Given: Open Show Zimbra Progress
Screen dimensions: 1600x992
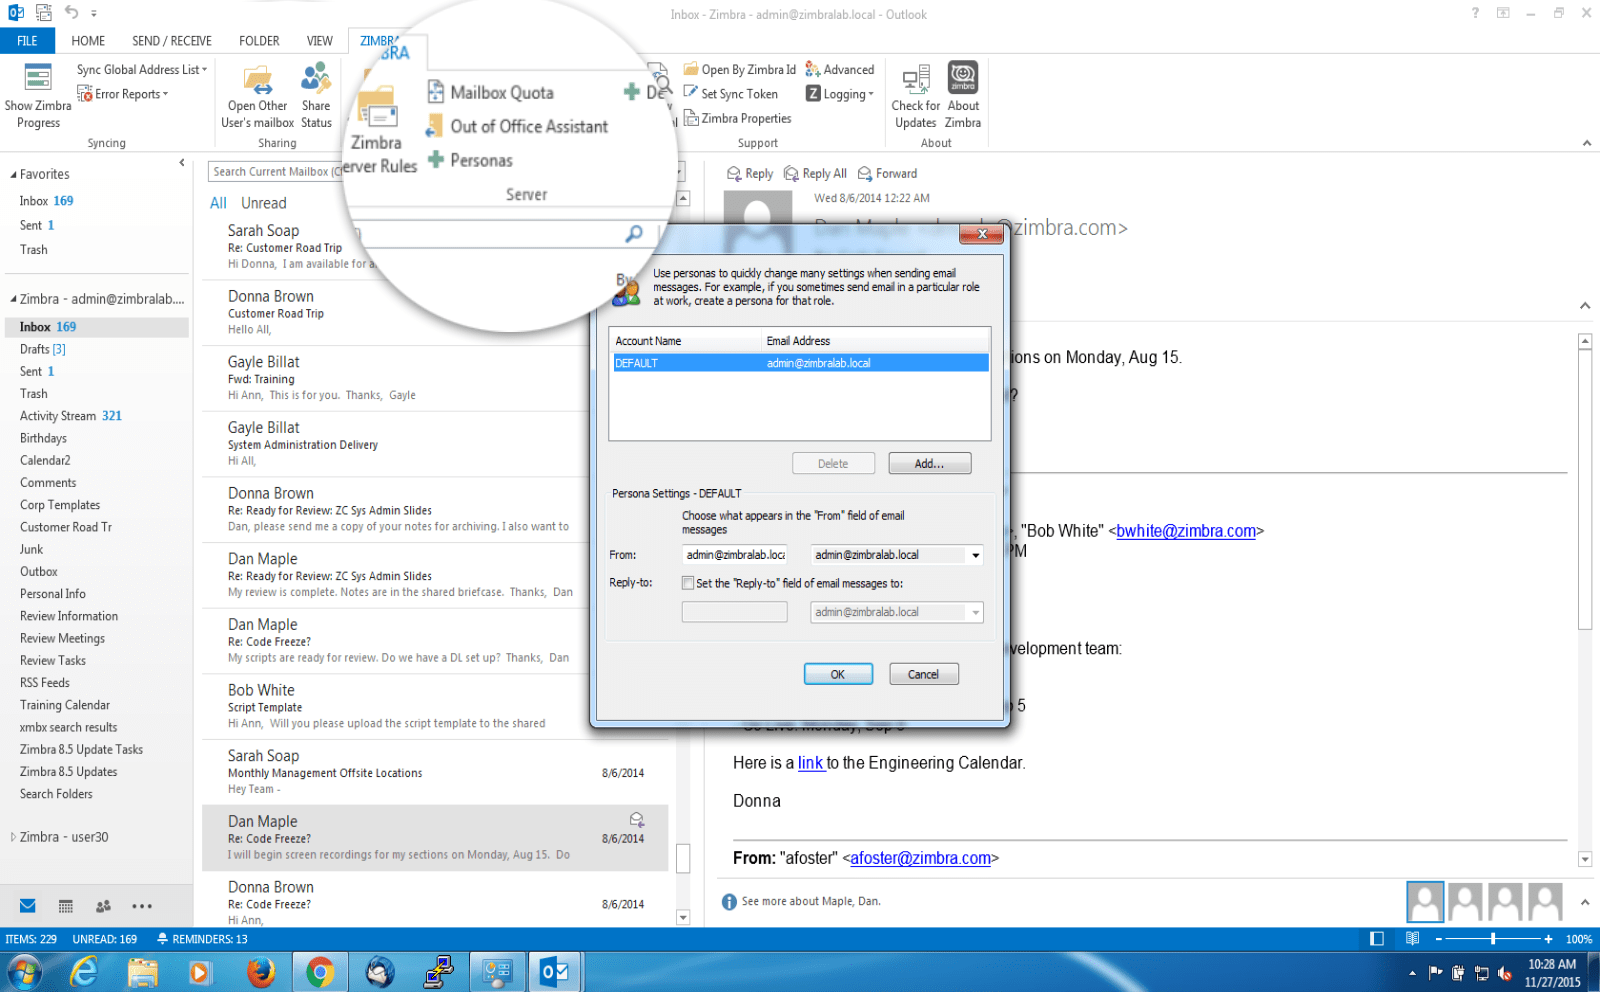Looking at the screenshot, I should pyautogui.click(x=38, y=96).
